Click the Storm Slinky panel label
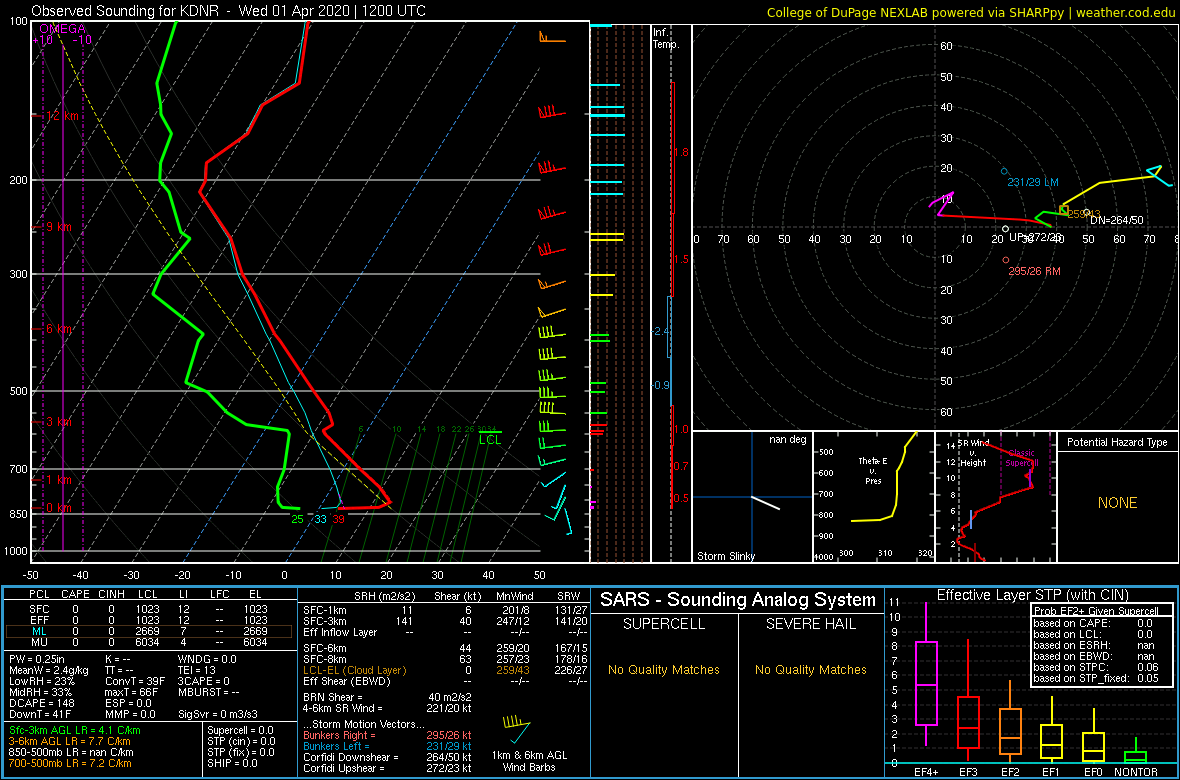This screenshot has width=1180, height=780. [727, 556]
